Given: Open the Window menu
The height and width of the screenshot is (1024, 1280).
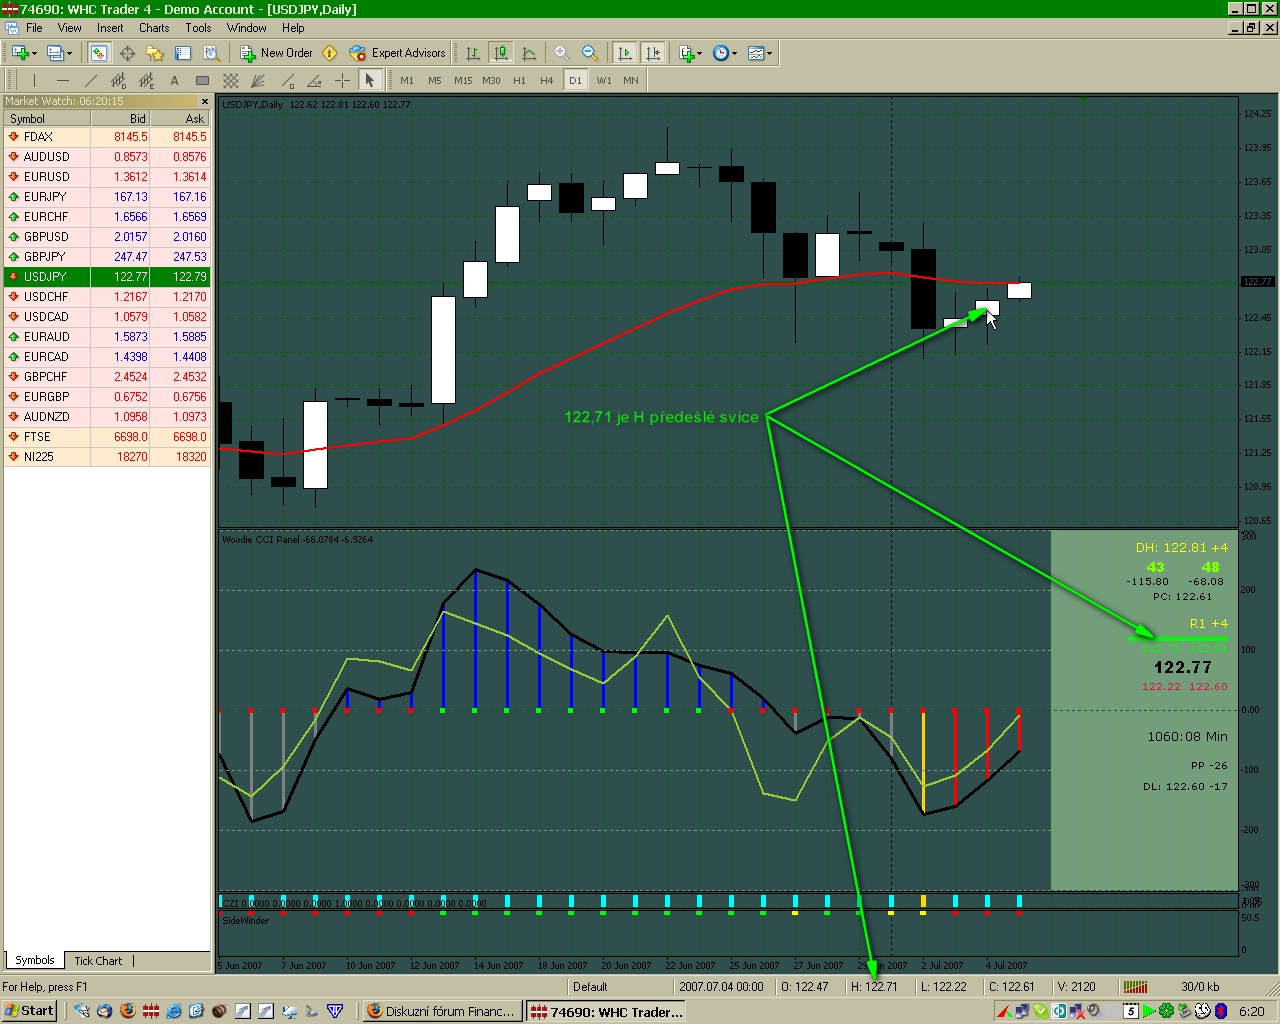Looking at the screenshot, I should [246, 28].
